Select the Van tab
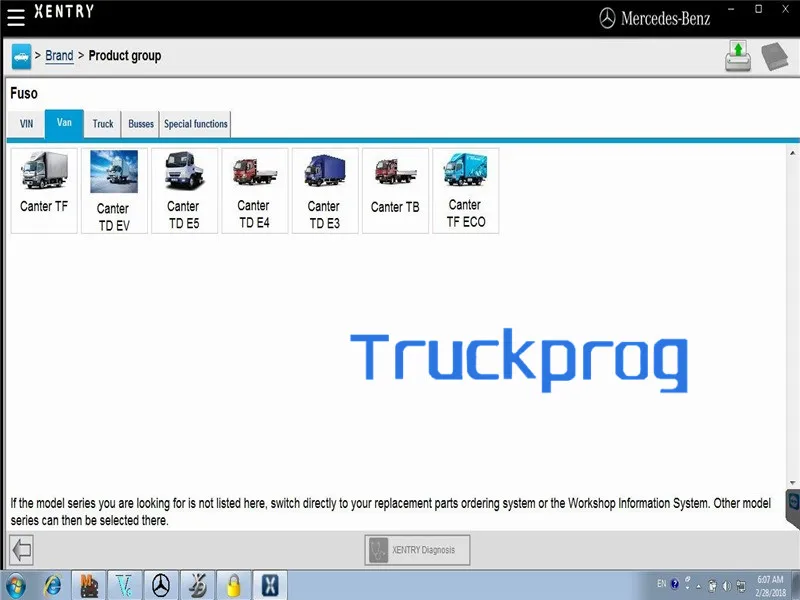This screenshot has width=800, height=600. [64, 123]
